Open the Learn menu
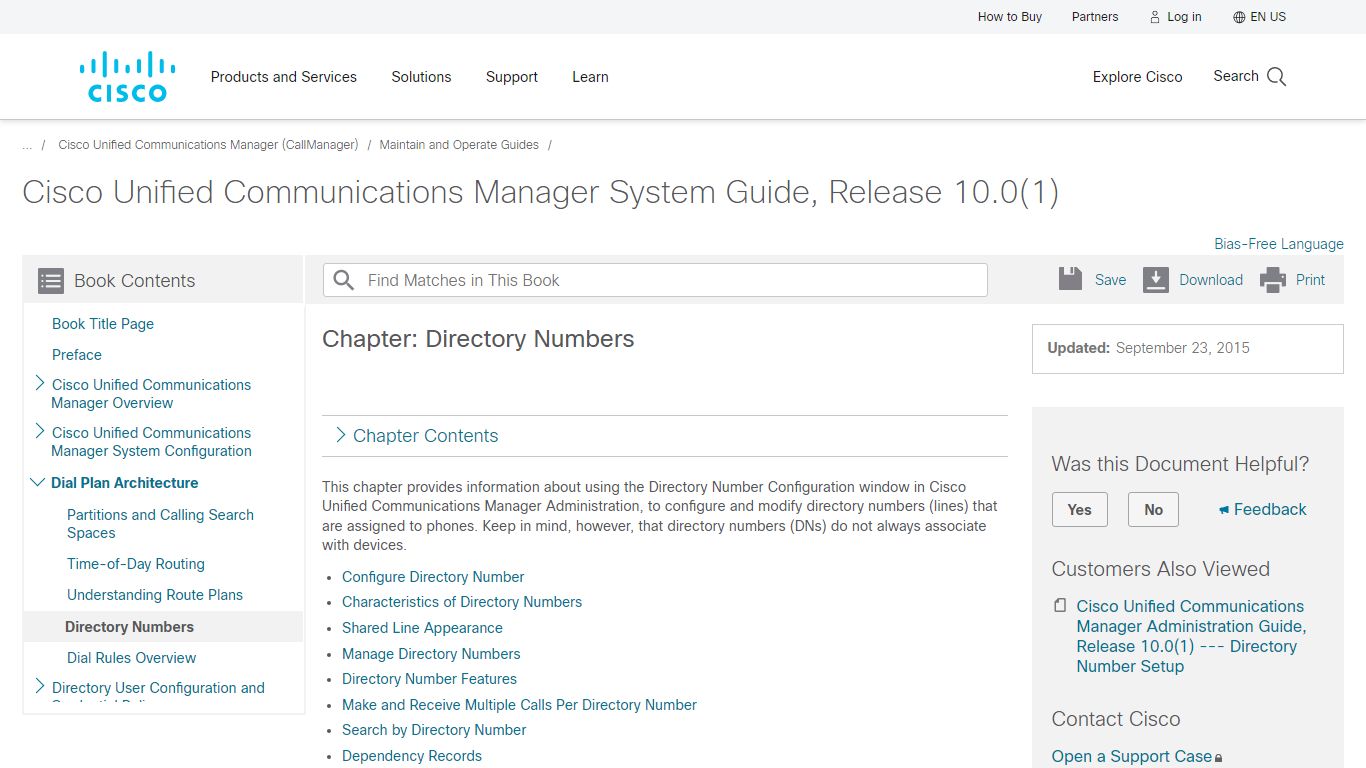The image size is (1366, 768). point(590,77)
